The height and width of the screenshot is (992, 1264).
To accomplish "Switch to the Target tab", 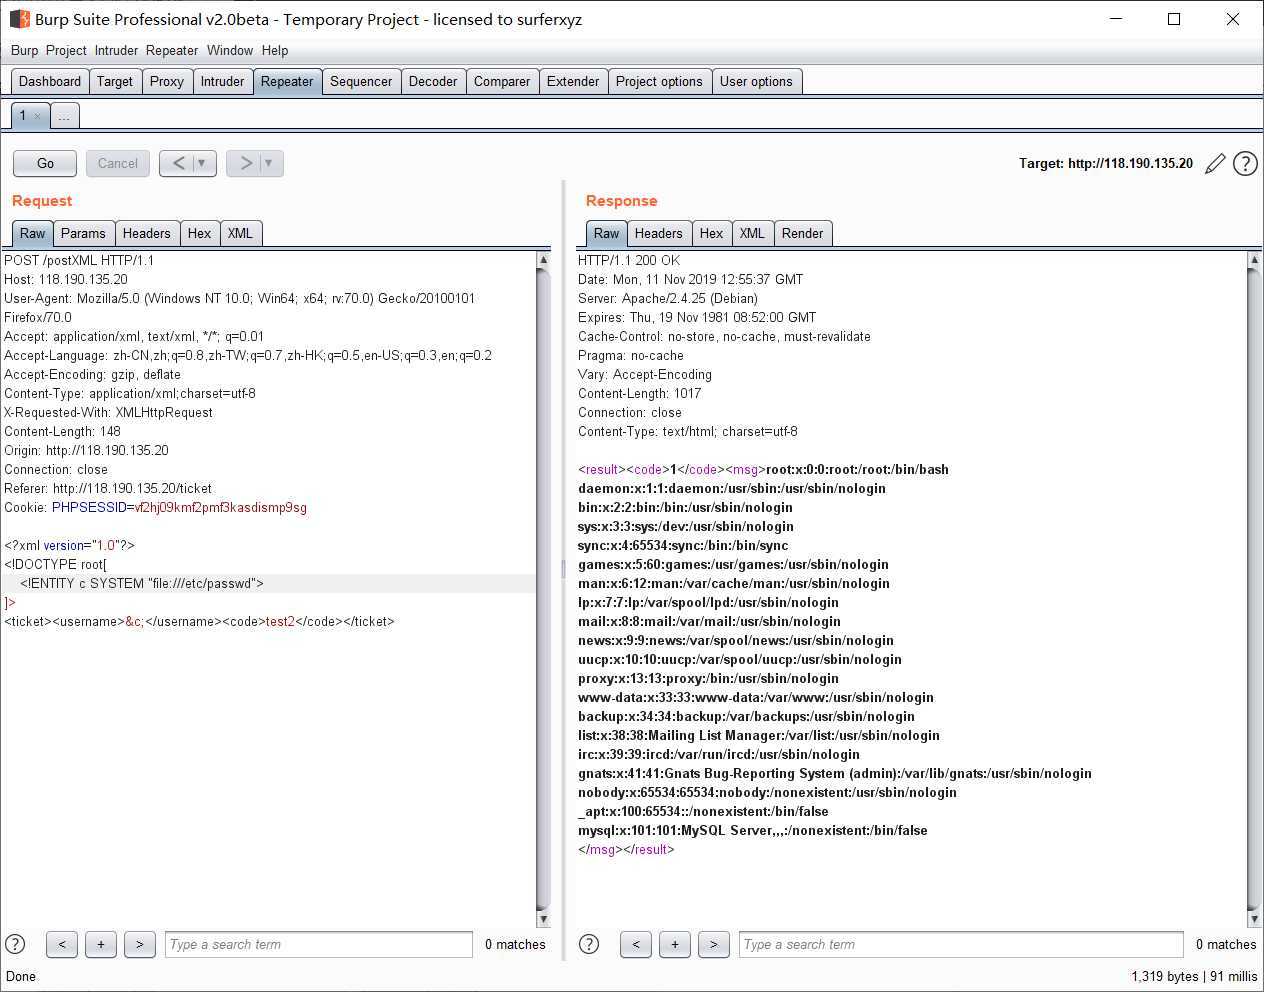I will (115, 81).
